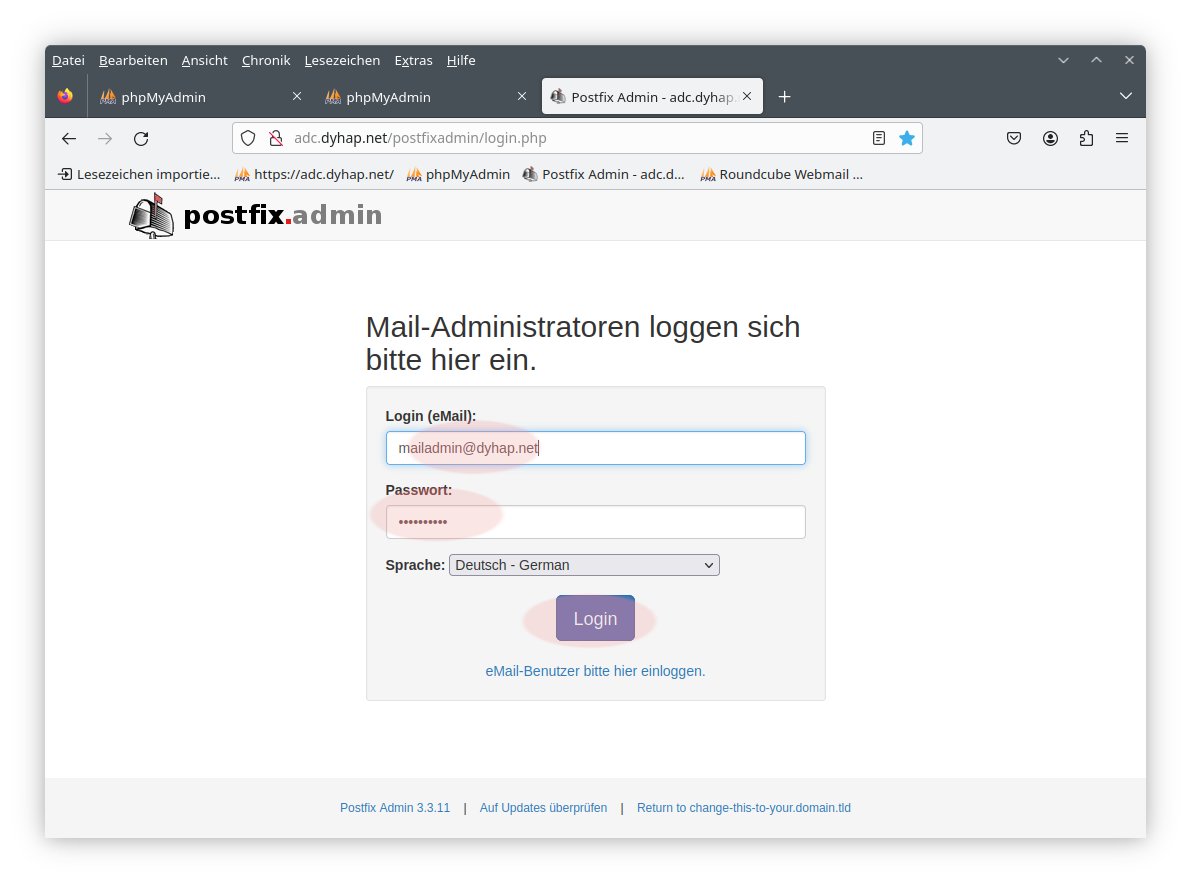Click the insecure connection lock icon
The height and width of the screenshot is (883, 1191).
[275, 139]
